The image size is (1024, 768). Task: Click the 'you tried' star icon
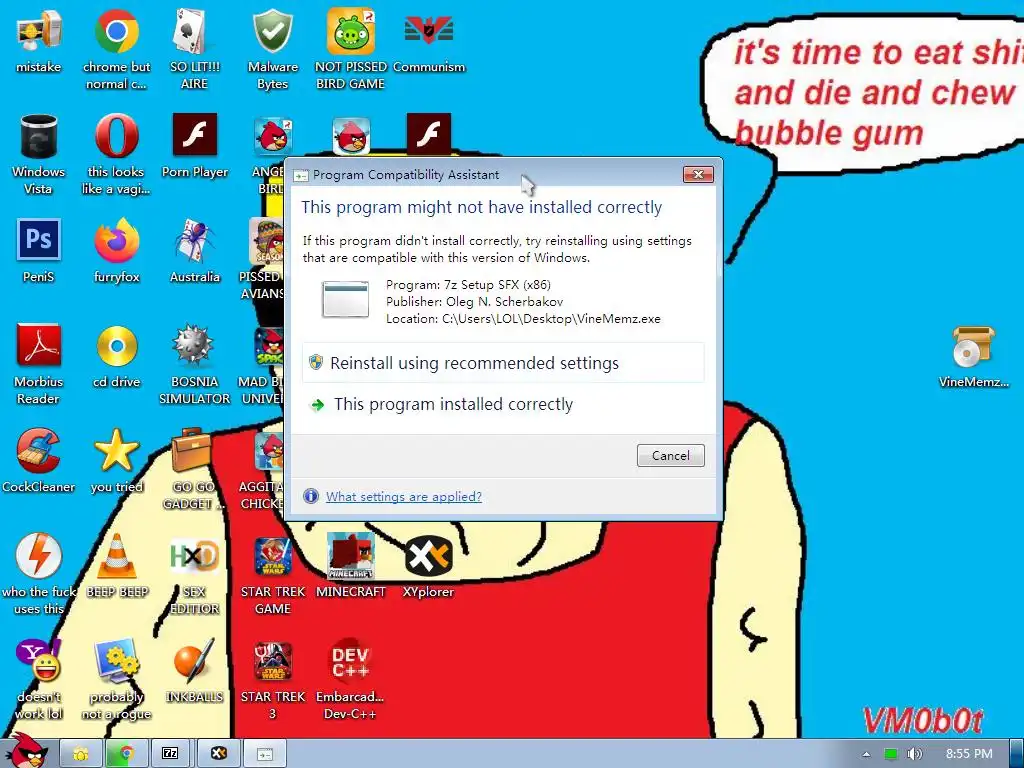coord(116,461)
